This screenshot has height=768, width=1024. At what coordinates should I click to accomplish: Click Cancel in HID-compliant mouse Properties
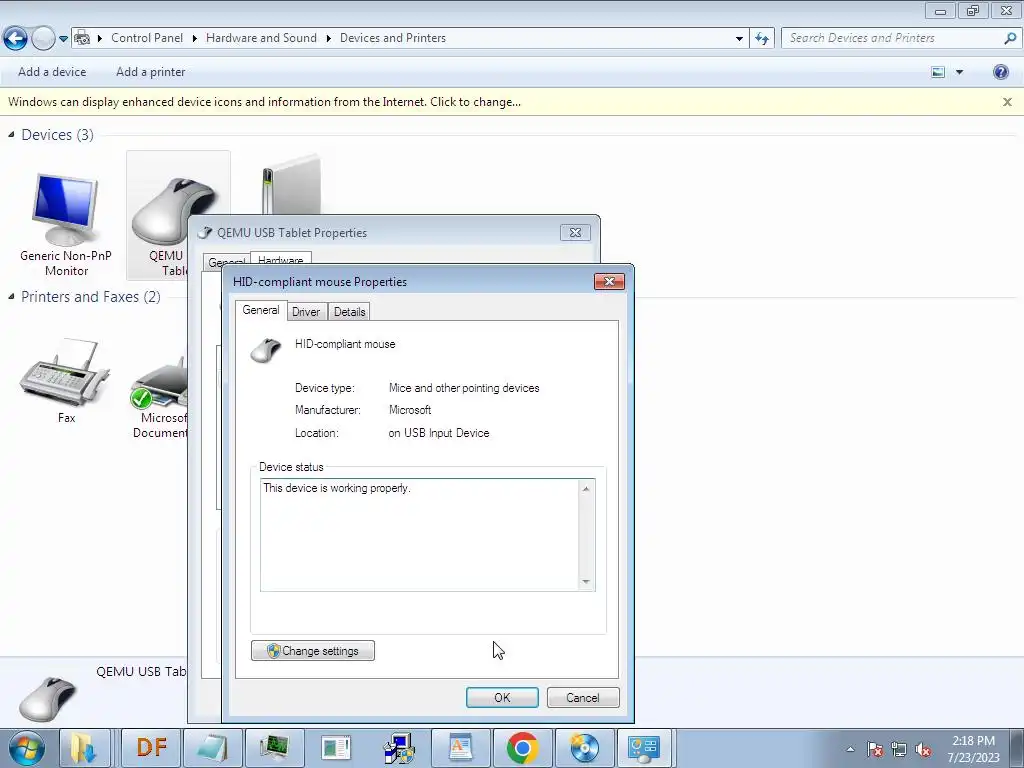[583, 697]
